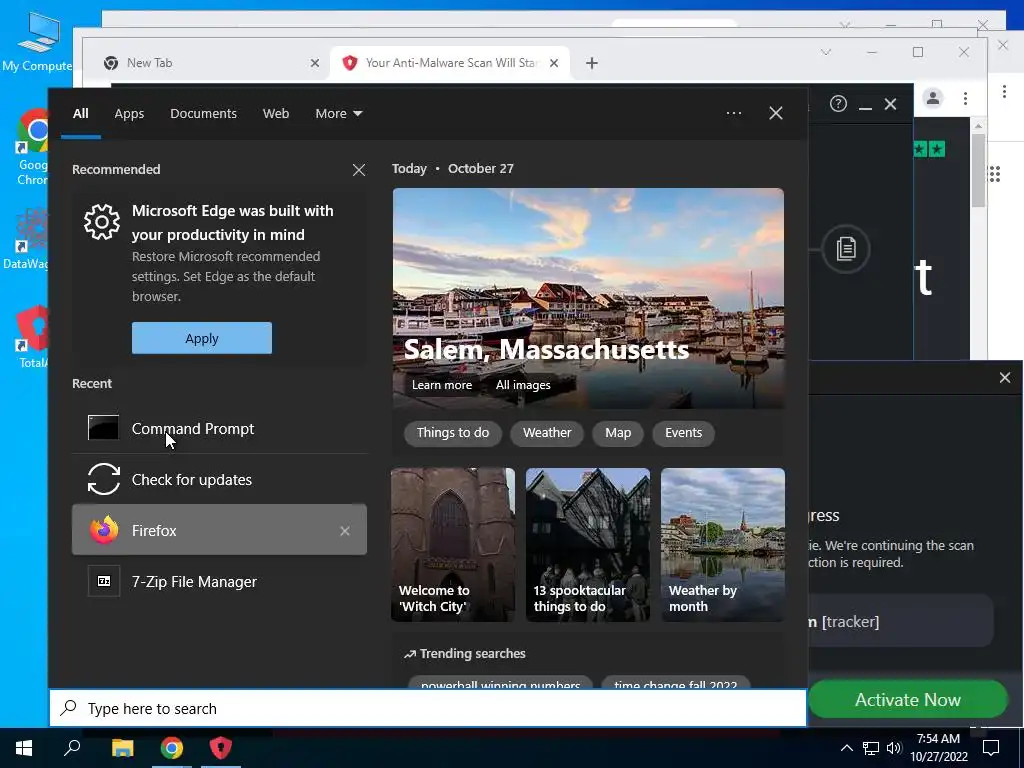This screenshot has height=768, width=1024.
Task: Click the 'powerball winning numbers' trending search
Action: (x=500, y=683)
